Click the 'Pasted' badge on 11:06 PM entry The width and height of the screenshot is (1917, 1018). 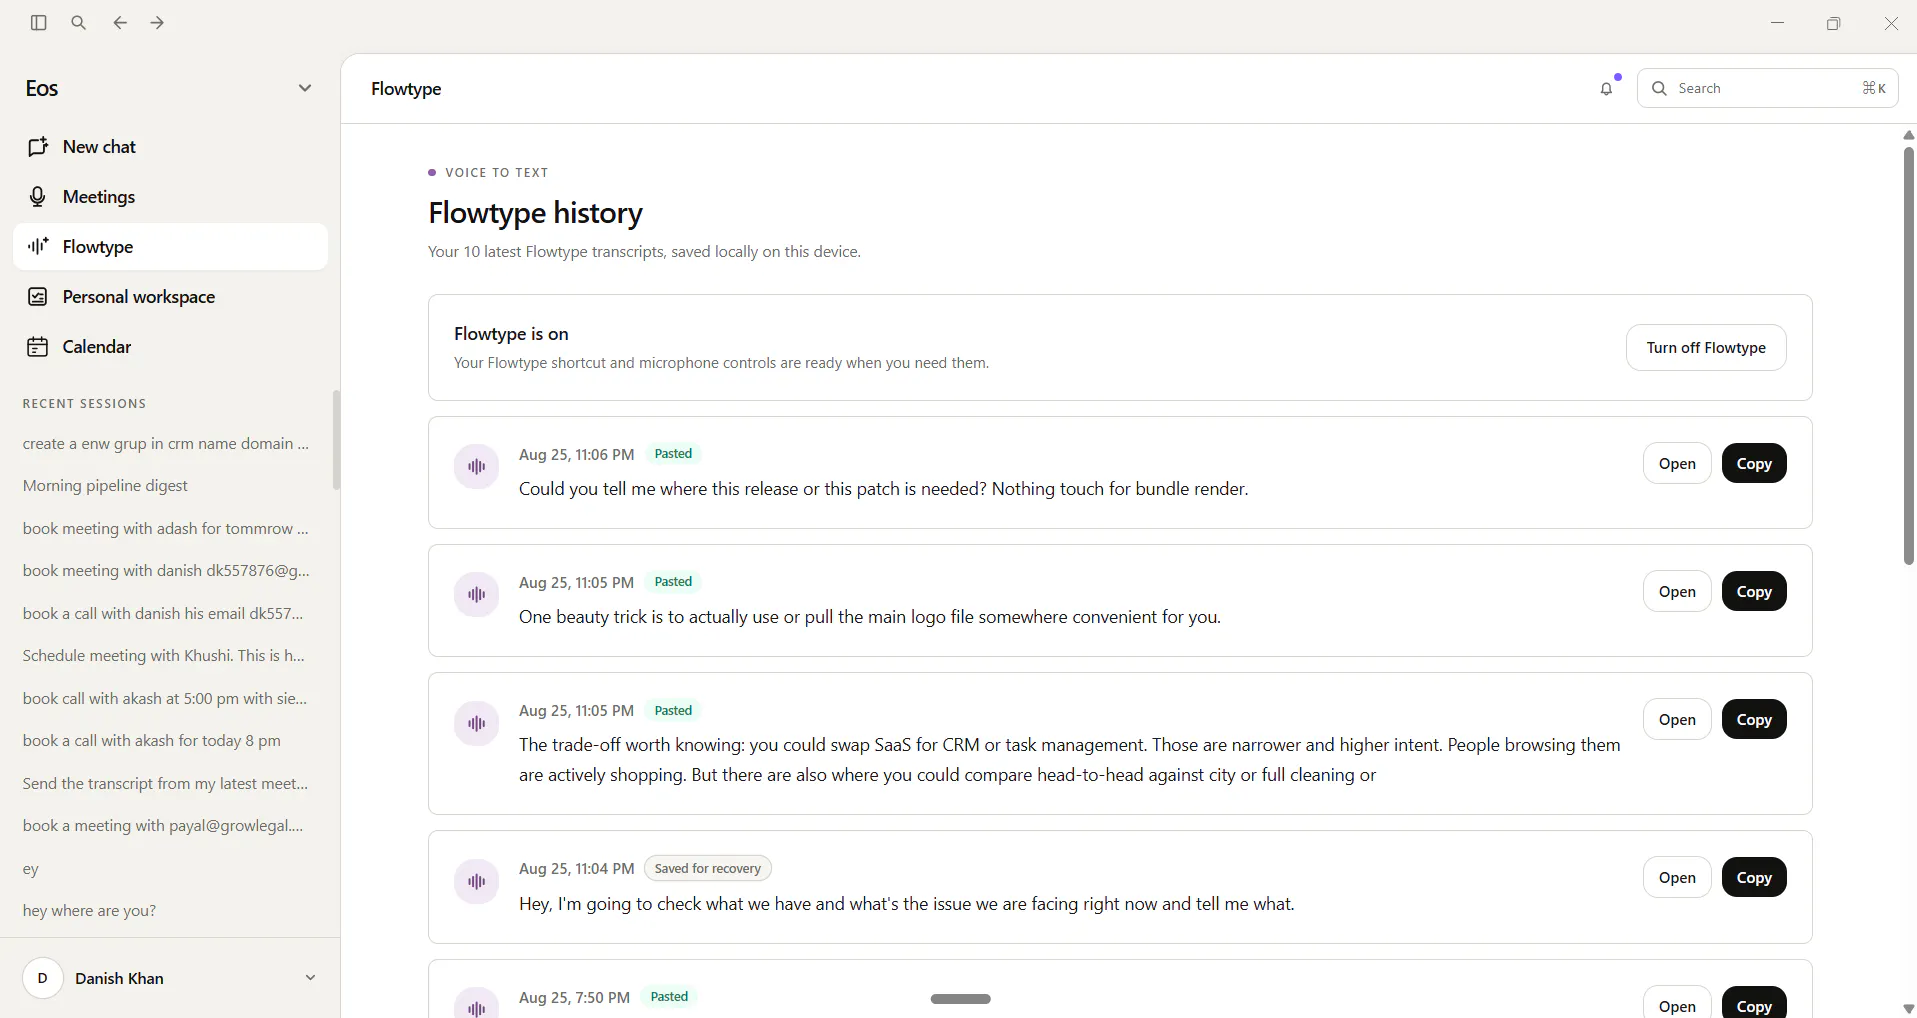point(673,454)
